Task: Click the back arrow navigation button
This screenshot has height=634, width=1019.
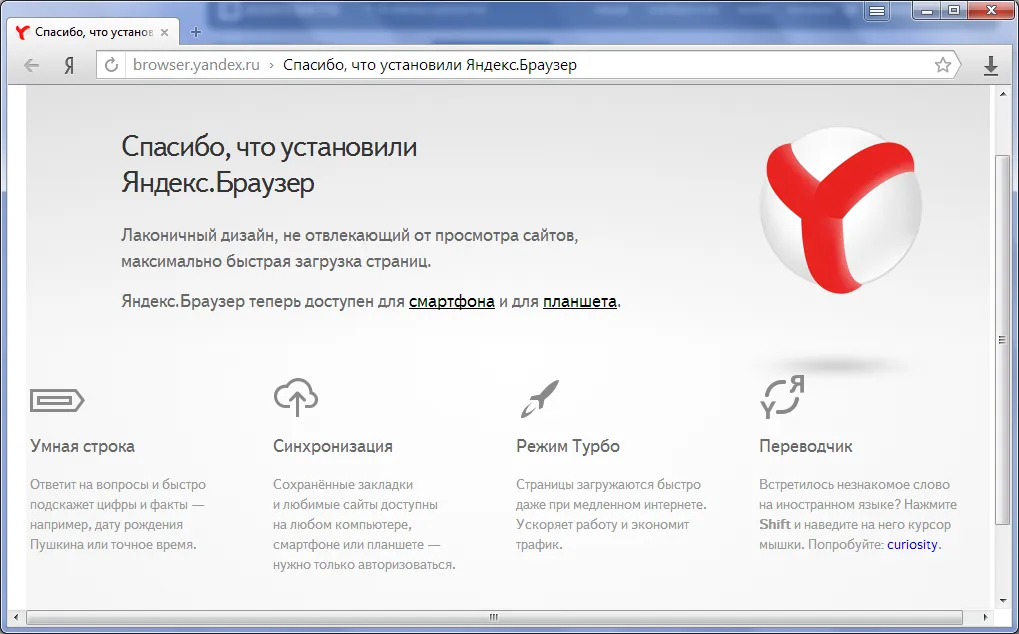Action: [31, 65]
